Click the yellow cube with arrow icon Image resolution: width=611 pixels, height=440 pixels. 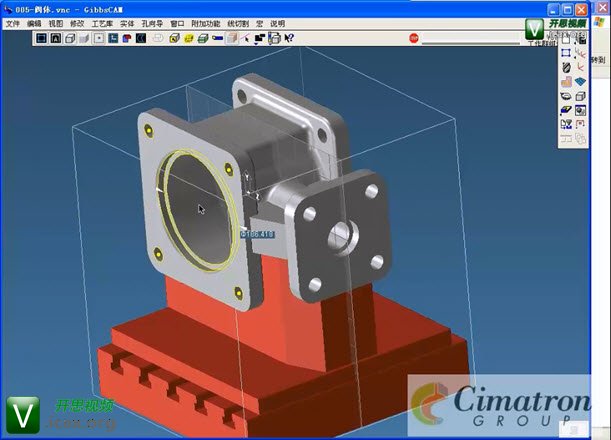(x=175, y=38)
